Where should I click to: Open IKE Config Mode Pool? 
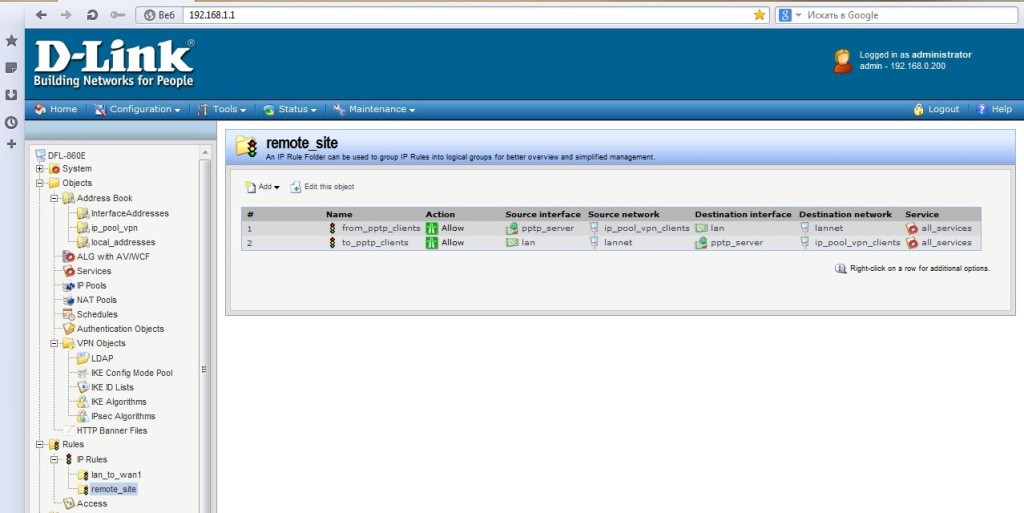132,373
